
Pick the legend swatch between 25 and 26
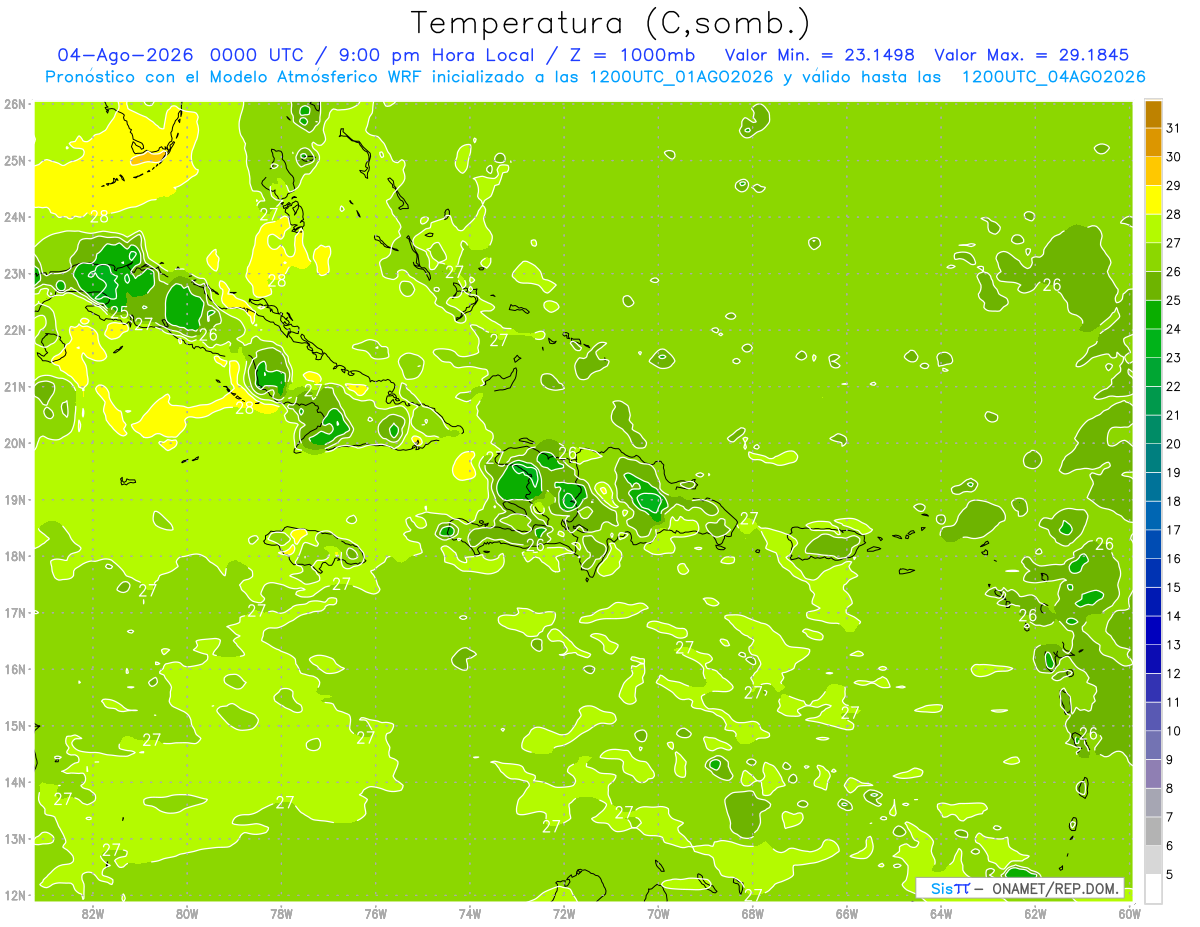1153,286
